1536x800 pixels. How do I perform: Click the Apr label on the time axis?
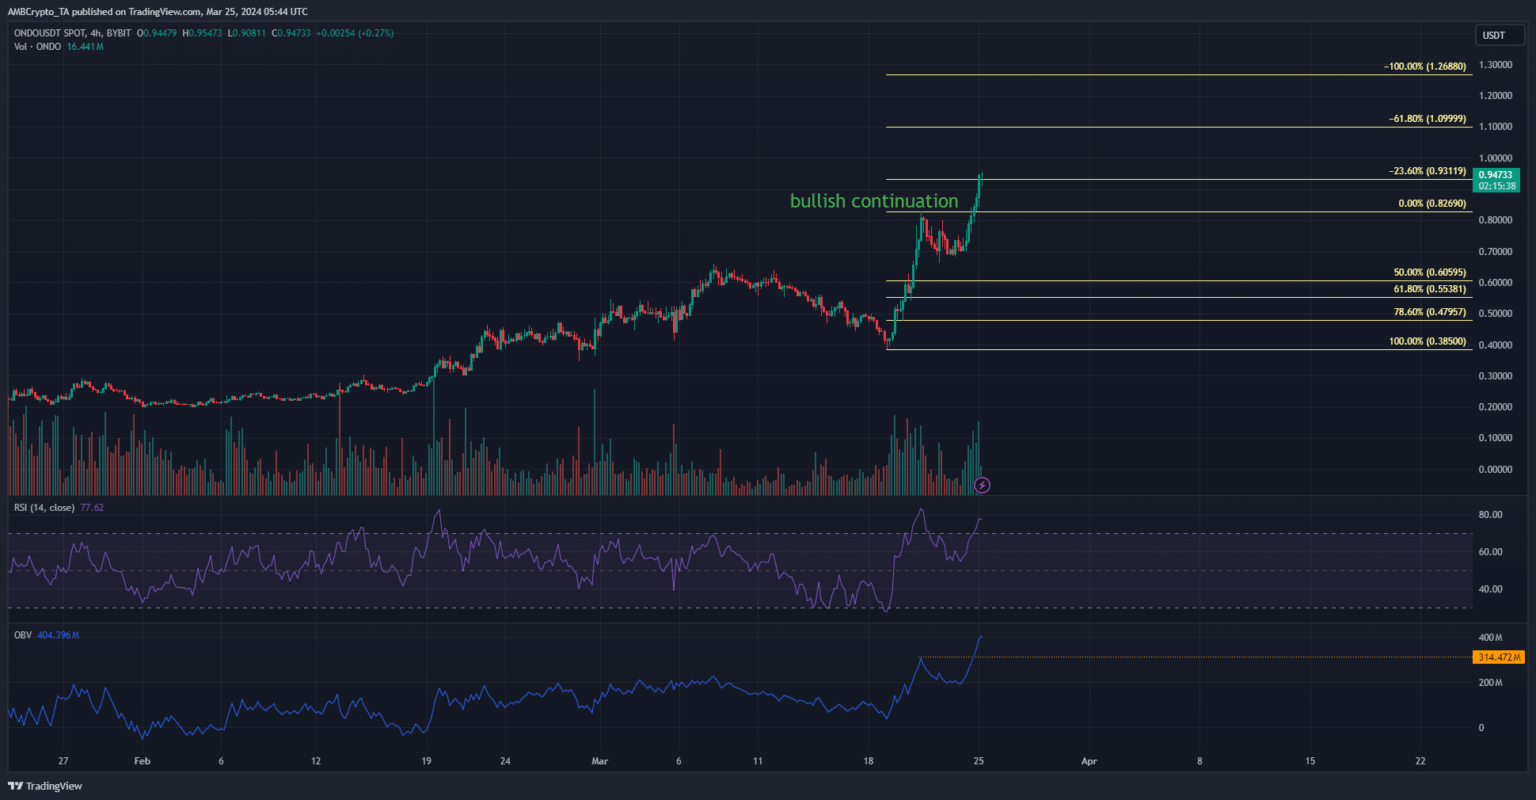[x=1089, y=761]
